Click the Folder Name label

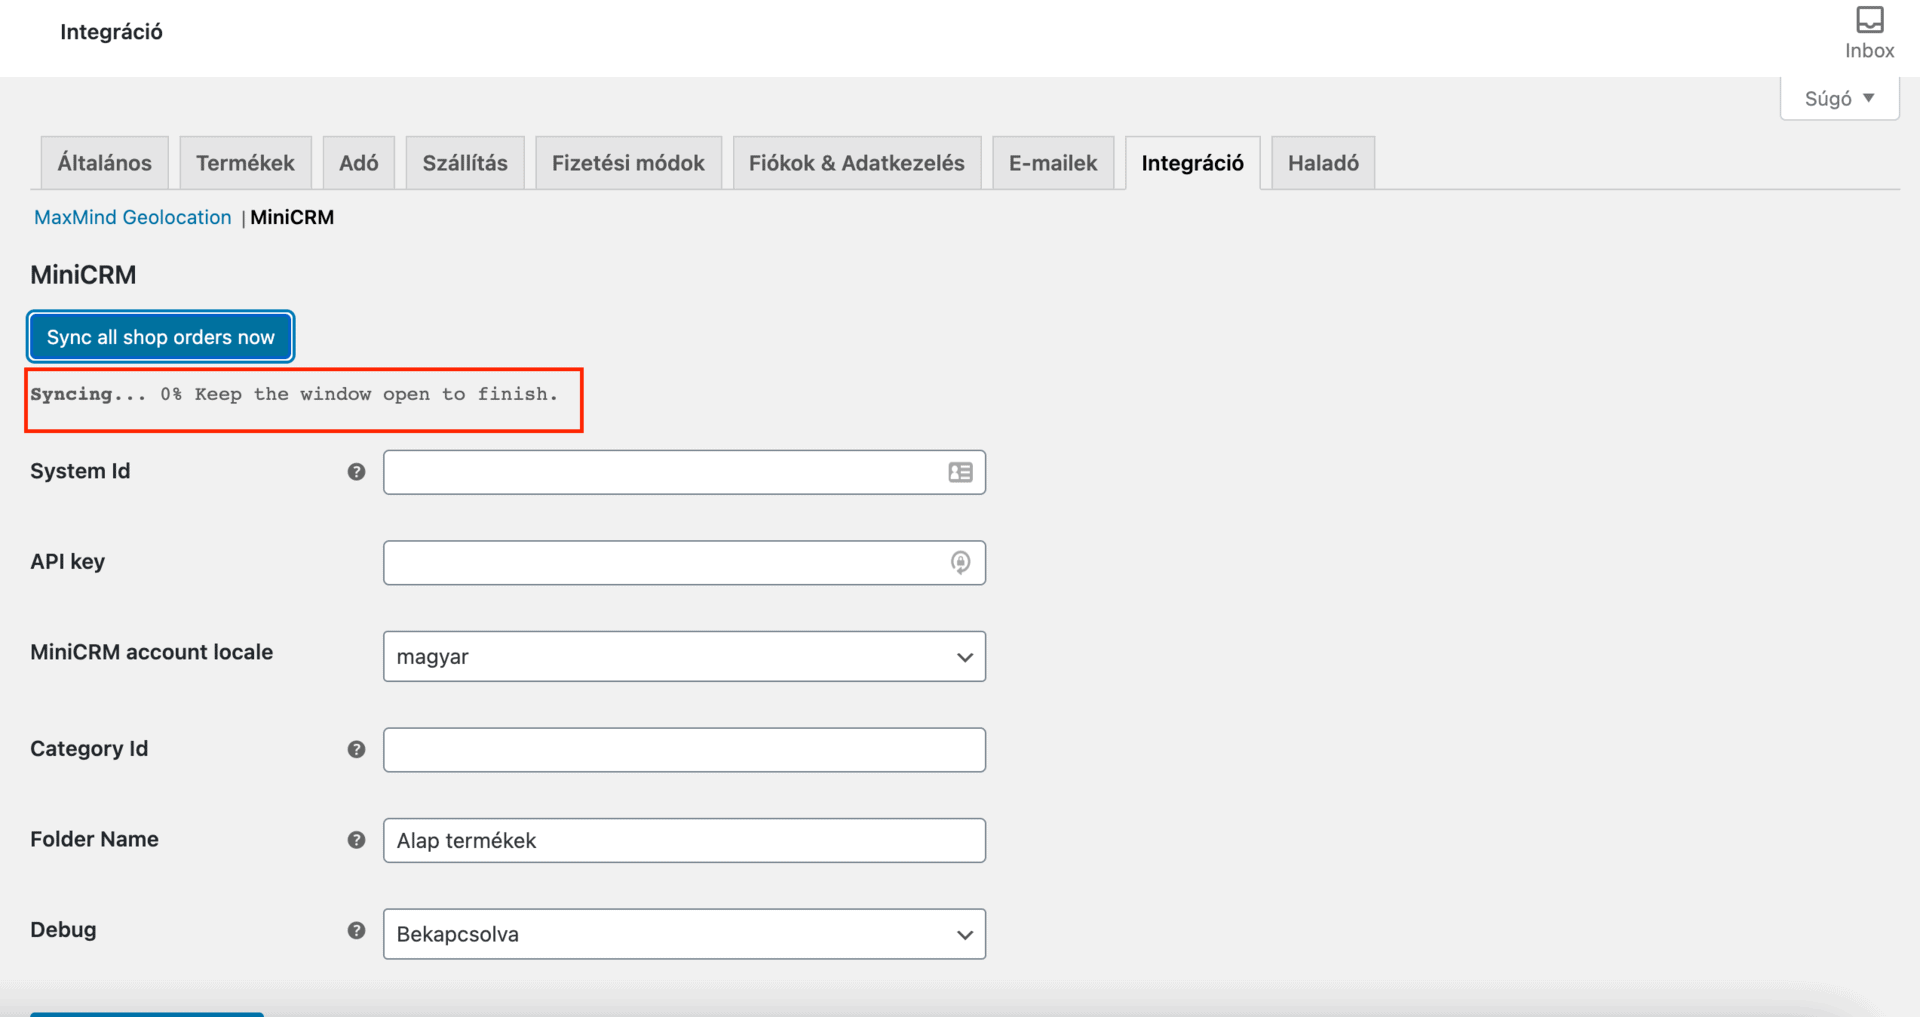tap(94, 839)
